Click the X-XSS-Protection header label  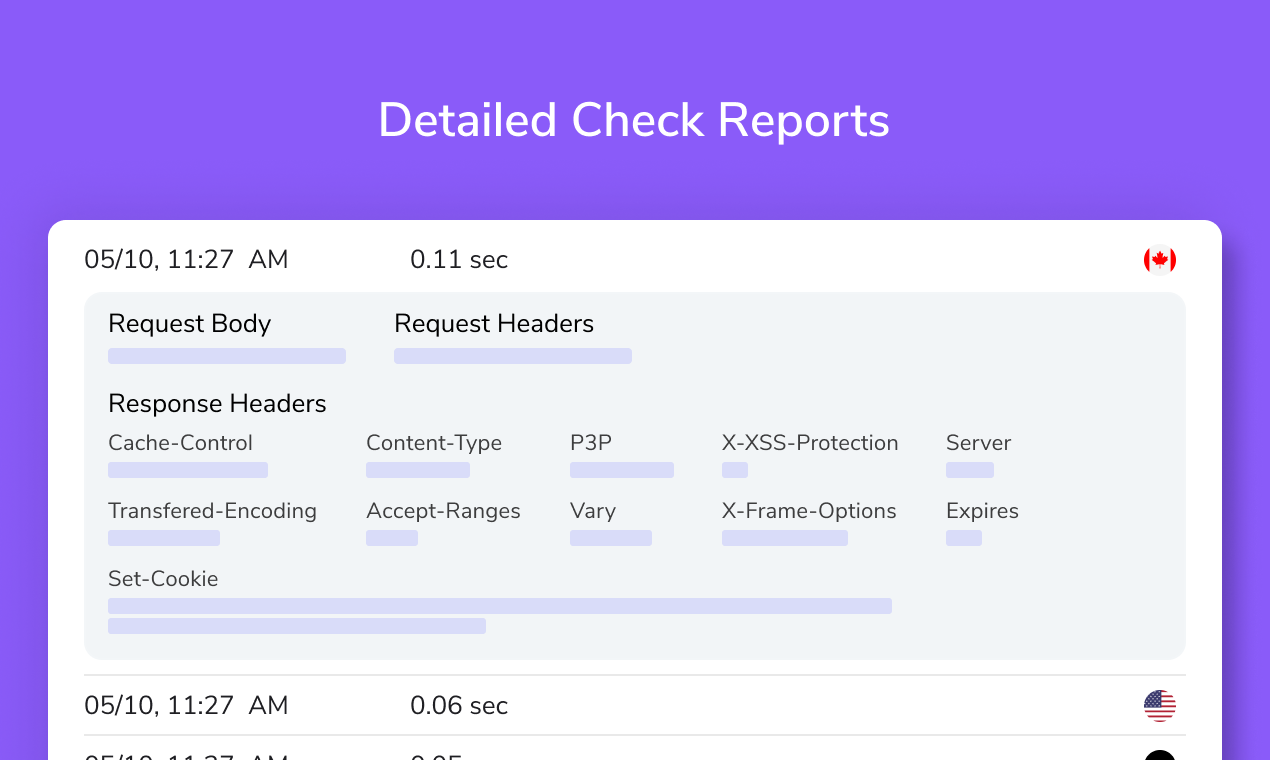[810, 443]
